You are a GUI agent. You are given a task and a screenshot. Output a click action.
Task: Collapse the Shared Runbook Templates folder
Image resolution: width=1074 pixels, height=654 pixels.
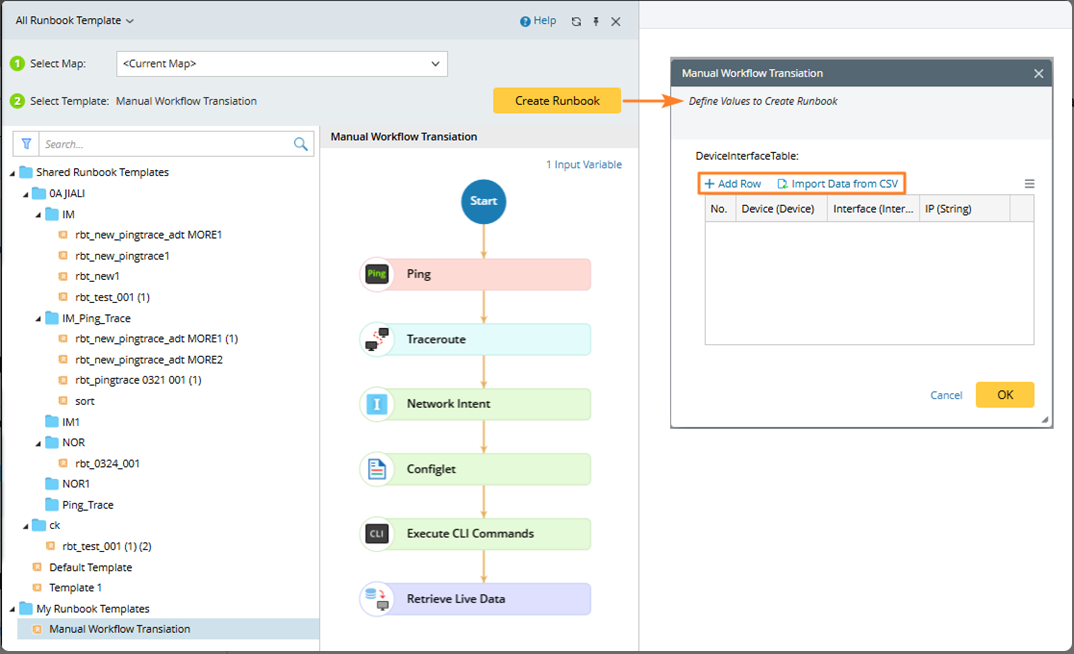pyautogui.click(x=12, y=172)
